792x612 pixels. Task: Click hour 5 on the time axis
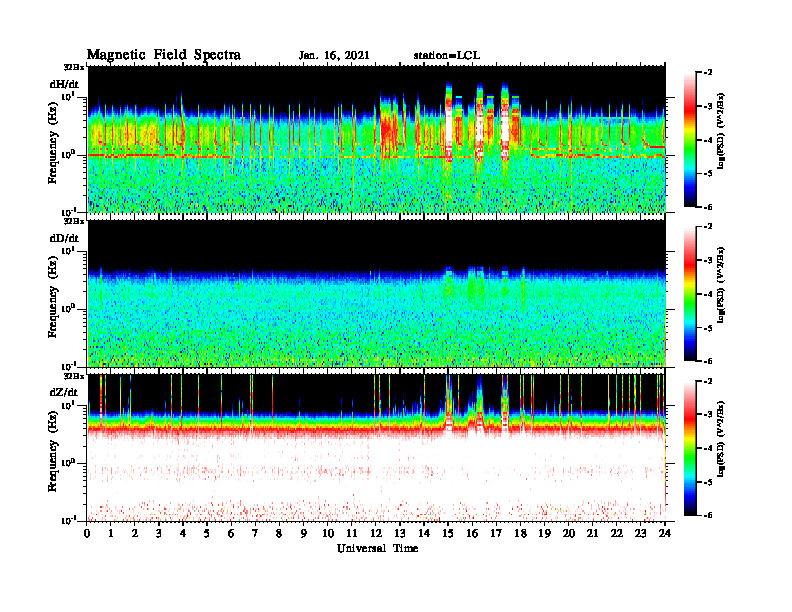(x=207, y=534)
